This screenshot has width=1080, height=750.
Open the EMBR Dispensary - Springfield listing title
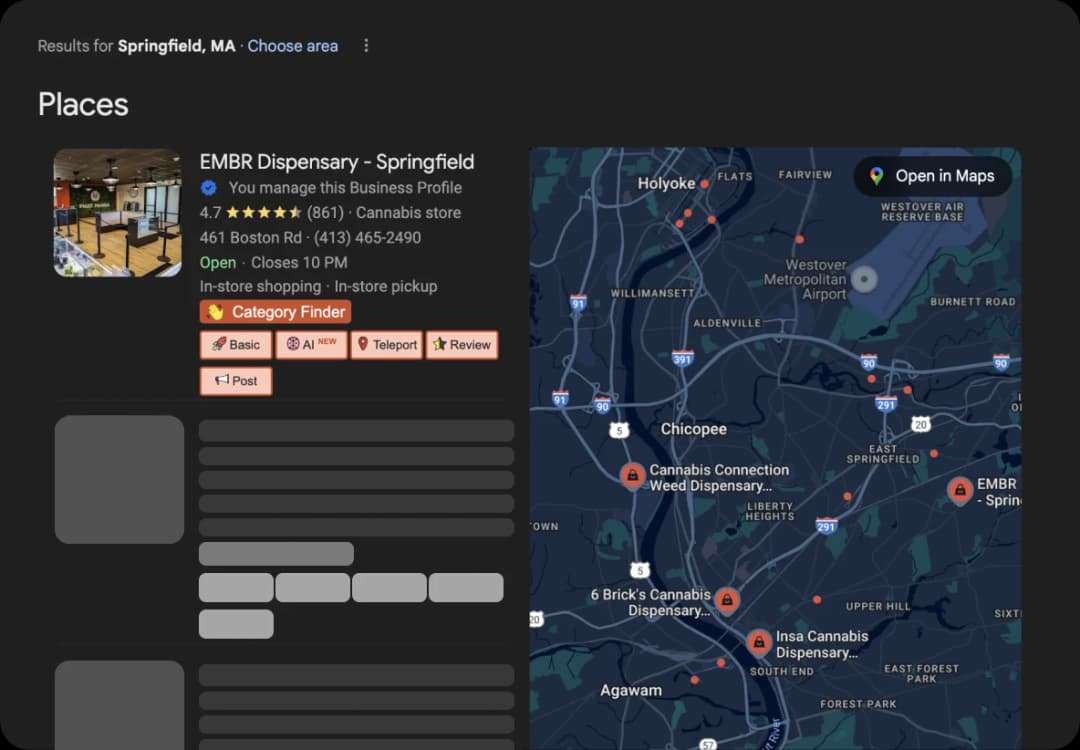(337, 162)
